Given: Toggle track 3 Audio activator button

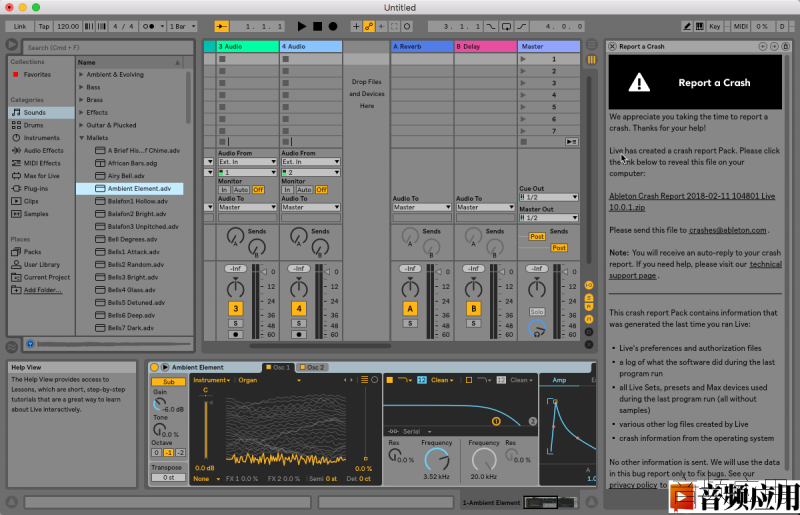Looking at the screenshot, I should pos(235,308).
